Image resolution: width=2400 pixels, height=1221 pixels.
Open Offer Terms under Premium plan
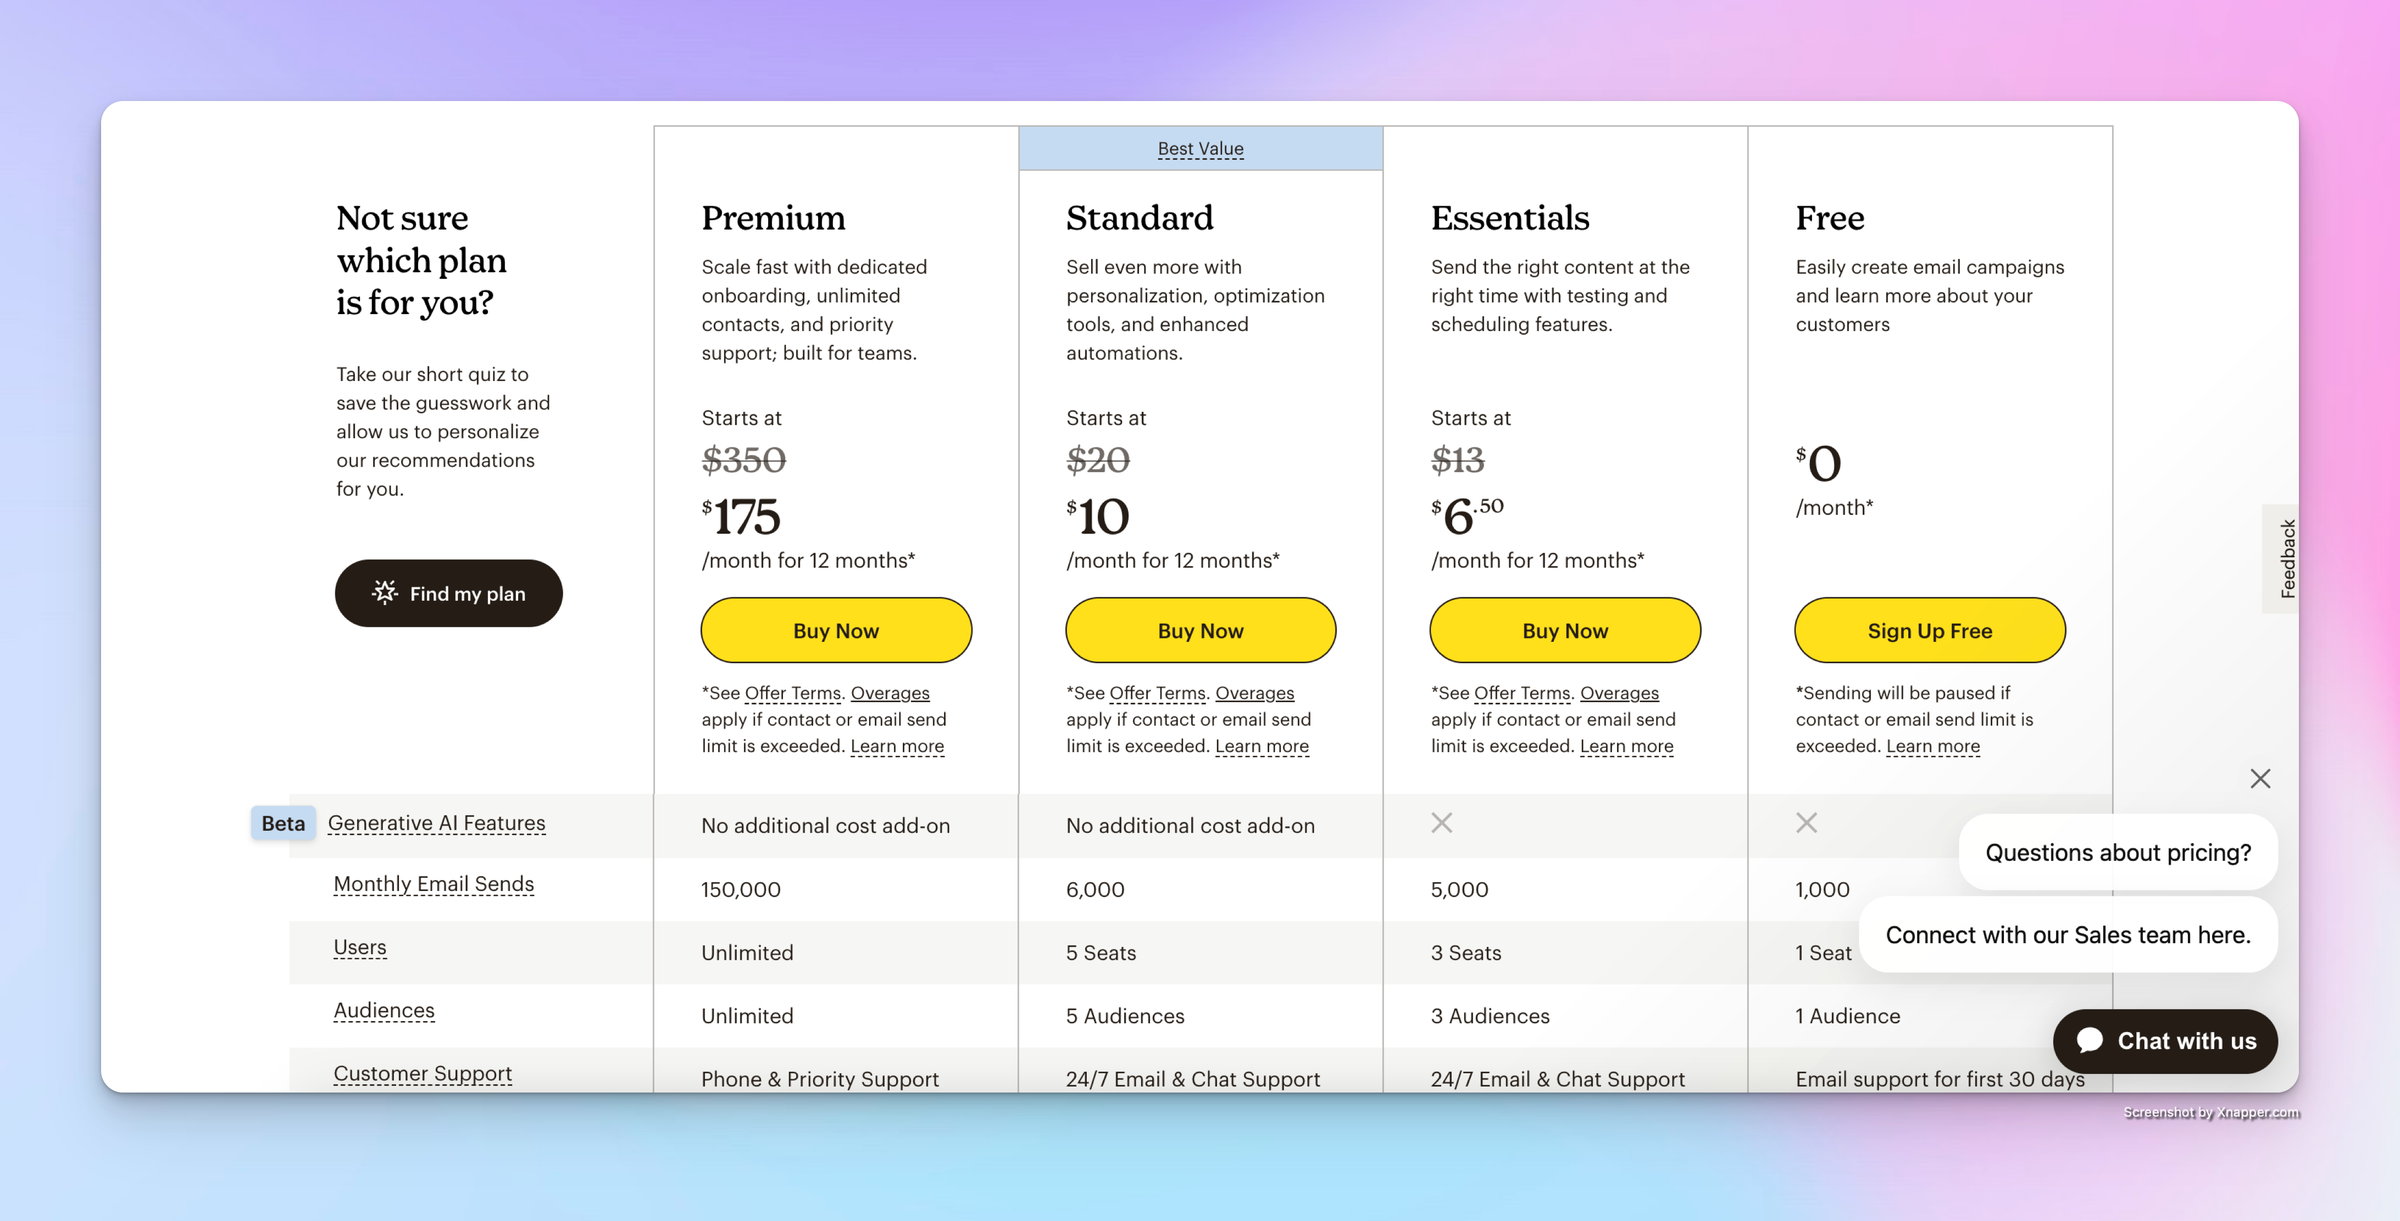click(792, 692)
